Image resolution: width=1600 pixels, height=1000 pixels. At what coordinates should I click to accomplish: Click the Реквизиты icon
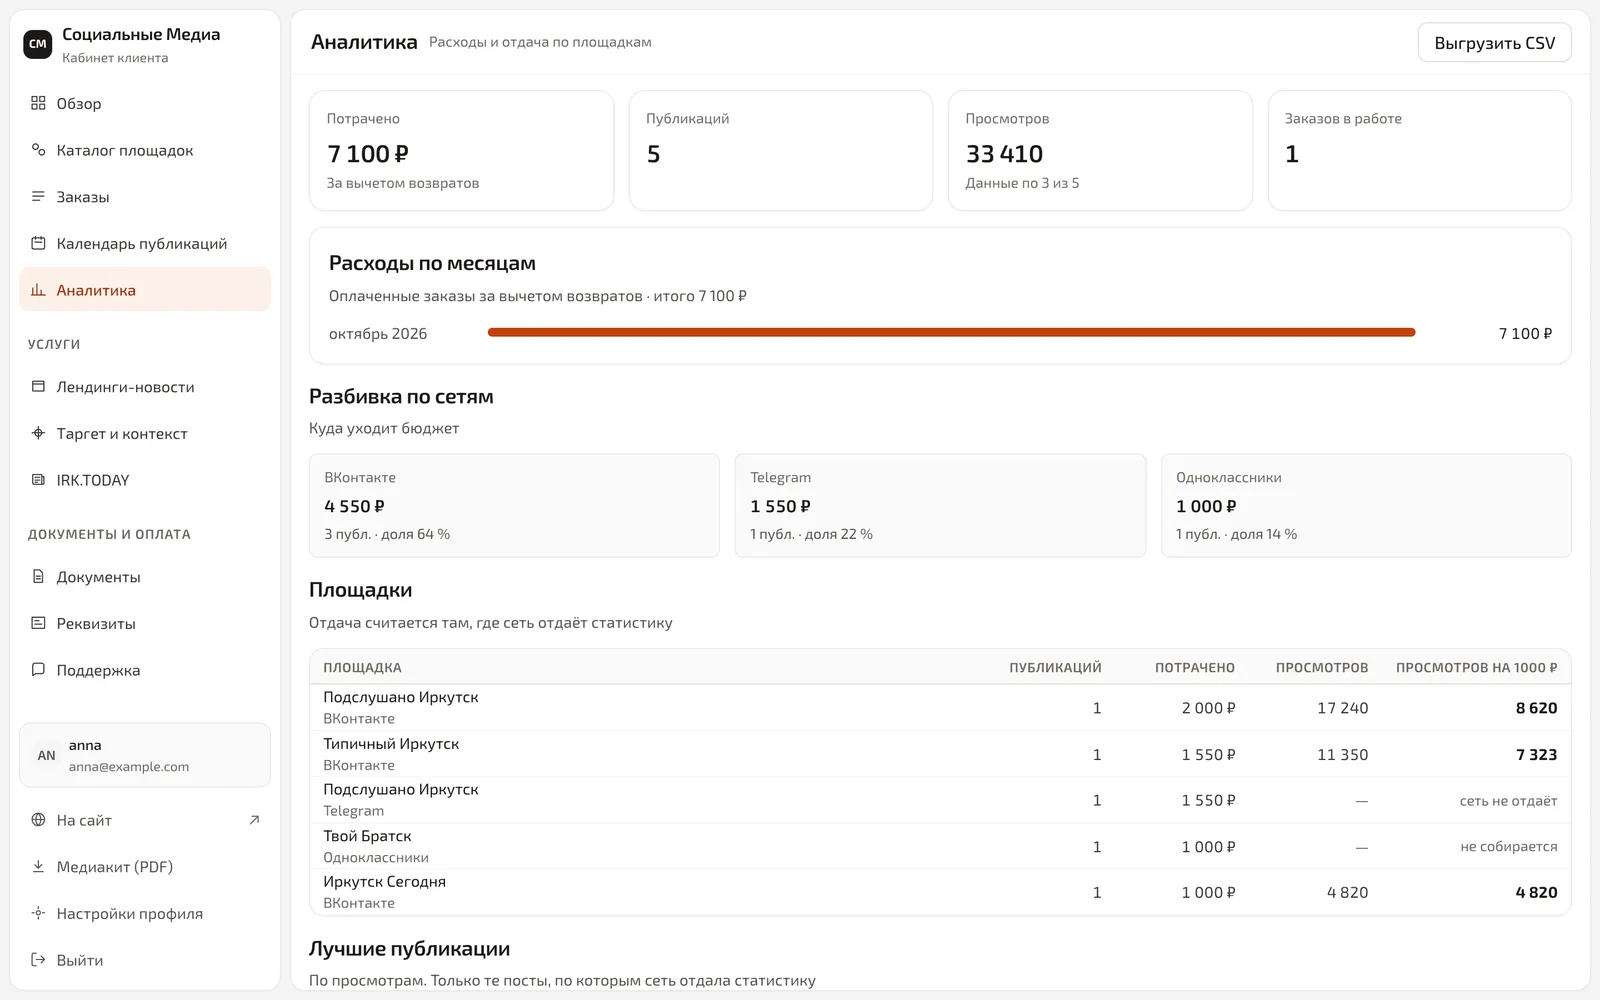38,623
